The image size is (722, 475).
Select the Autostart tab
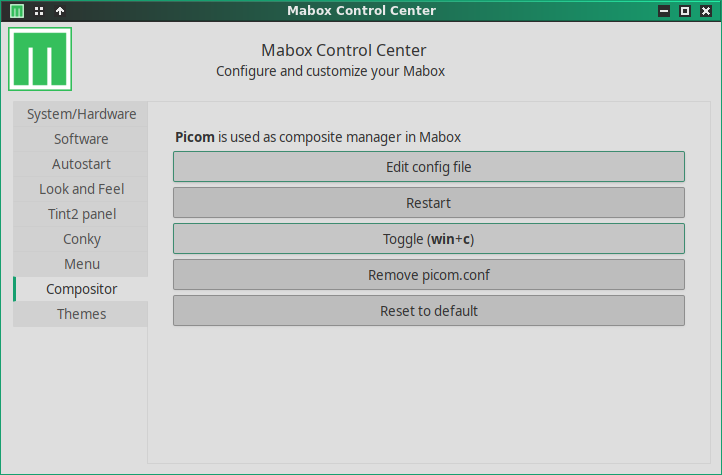coord(81,164)
